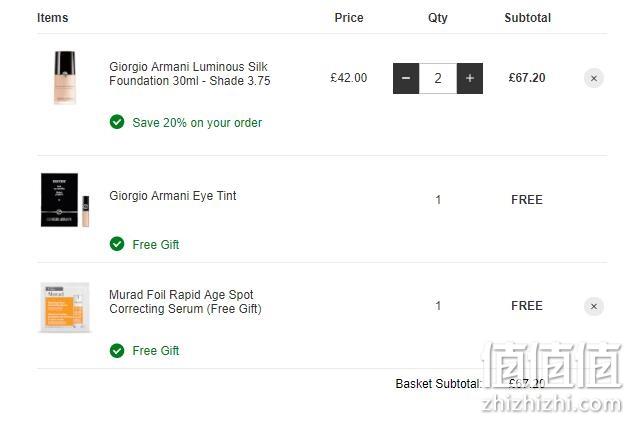
Task: Click Free Gift label under Eye Tint
Action: tap(156, 244)
